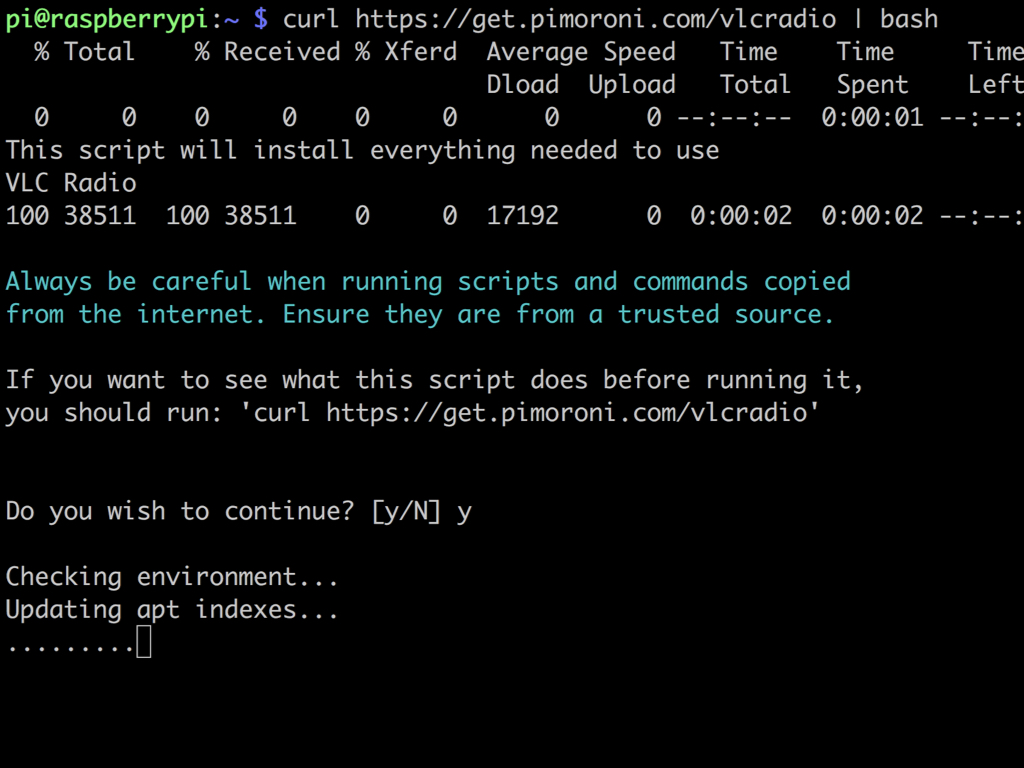The width and height of the screenshot is (1024, 768).
Task: Click the 'Average Speed' column header
Action: click(x=581, y=52)
